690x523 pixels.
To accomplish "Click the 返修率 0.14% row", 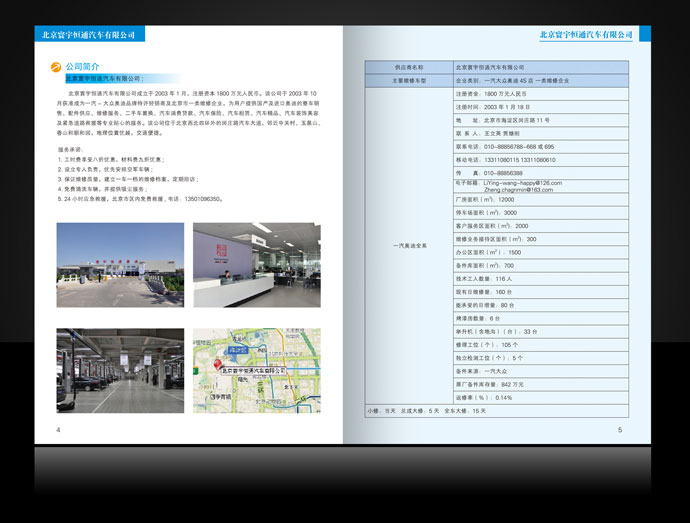I will point(541,398).
